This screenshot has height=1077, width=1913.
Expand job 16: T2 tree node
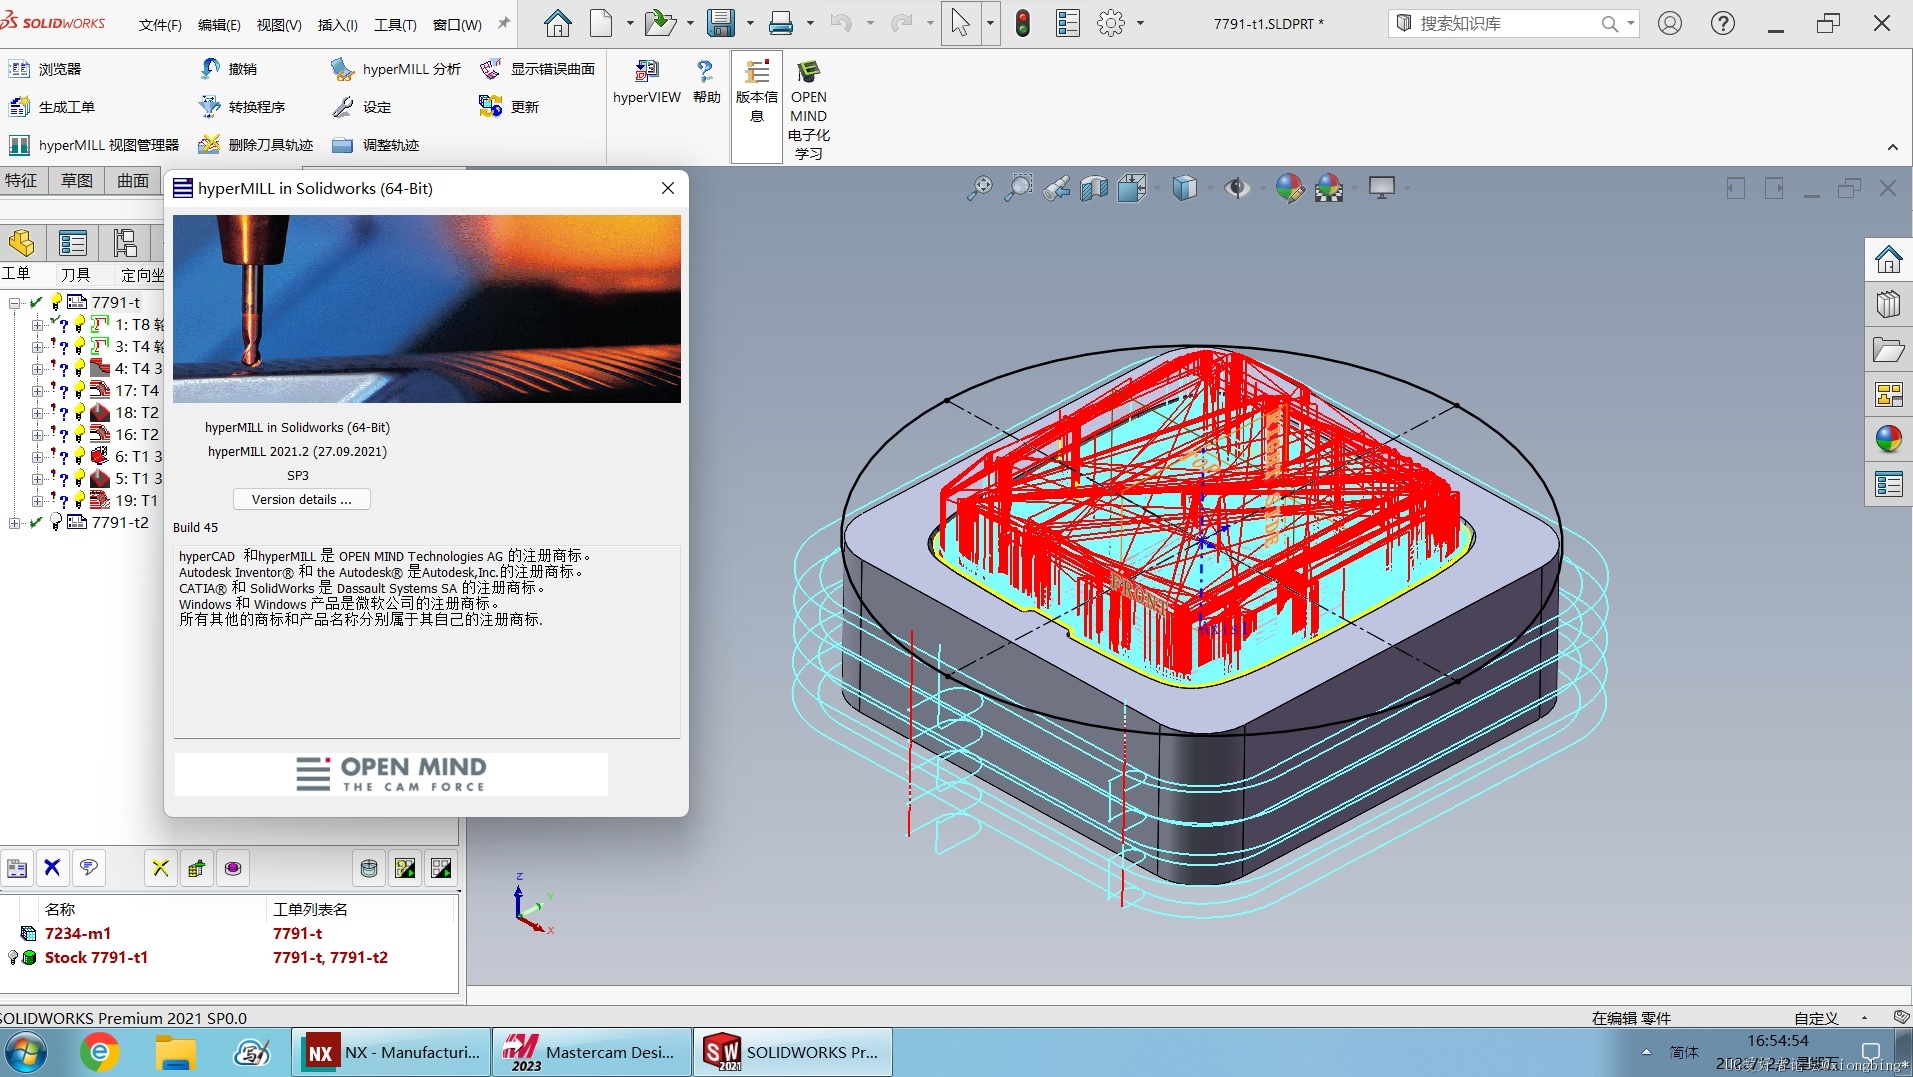pyautogui.click(x=37, y=435)
